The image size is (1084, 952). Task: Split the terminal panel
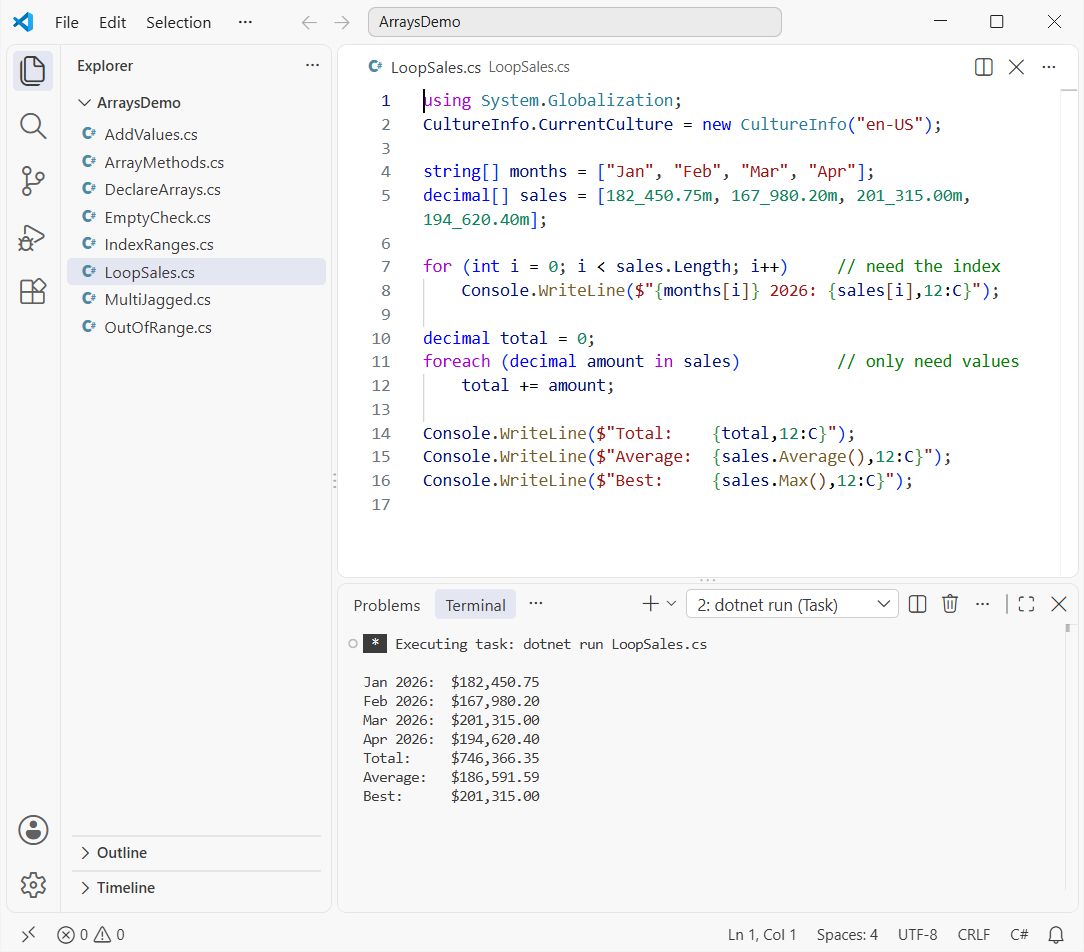(917, 604)
